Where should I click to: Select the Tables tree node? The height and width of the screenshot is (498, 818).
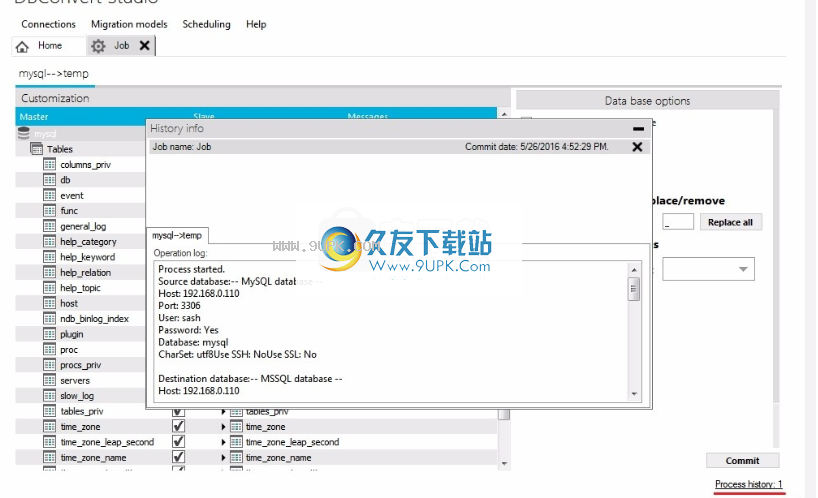59,149
